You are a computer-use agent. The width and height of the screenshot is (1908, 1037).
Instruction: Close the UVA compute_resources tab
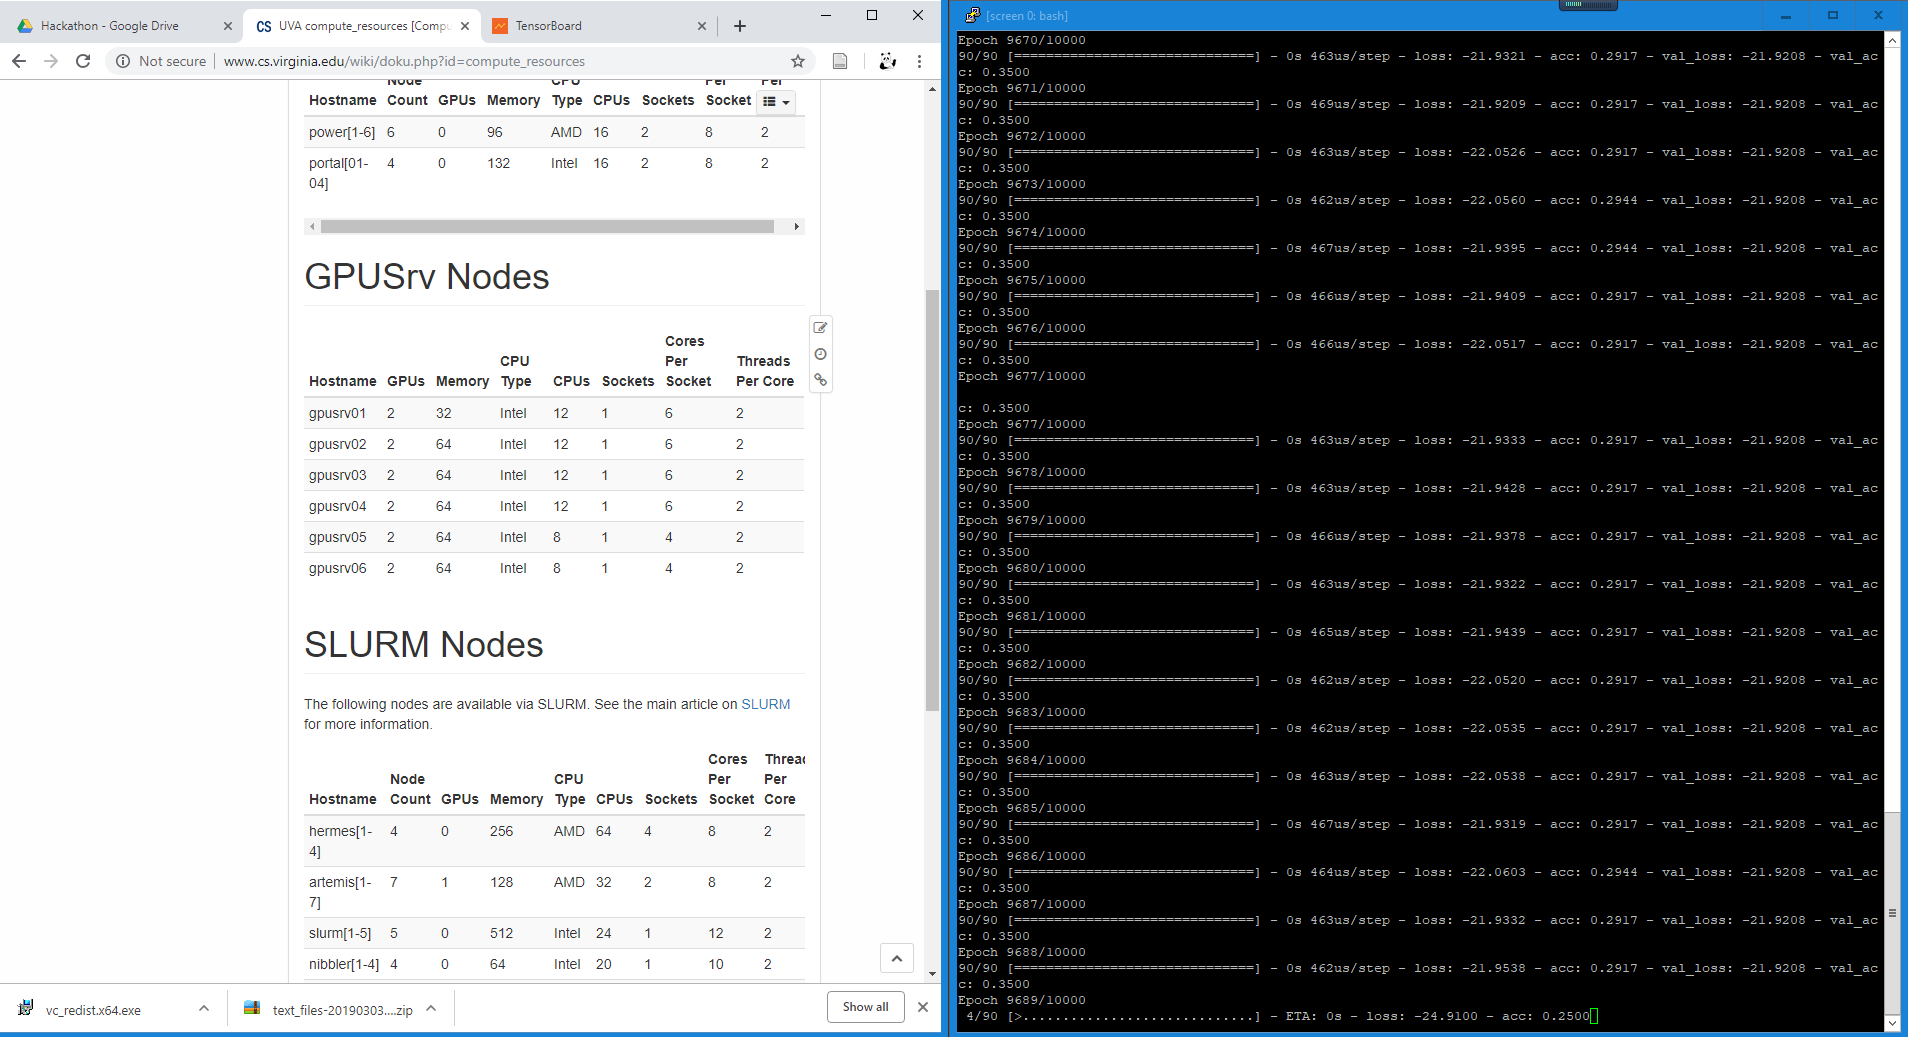coord(465,26)
